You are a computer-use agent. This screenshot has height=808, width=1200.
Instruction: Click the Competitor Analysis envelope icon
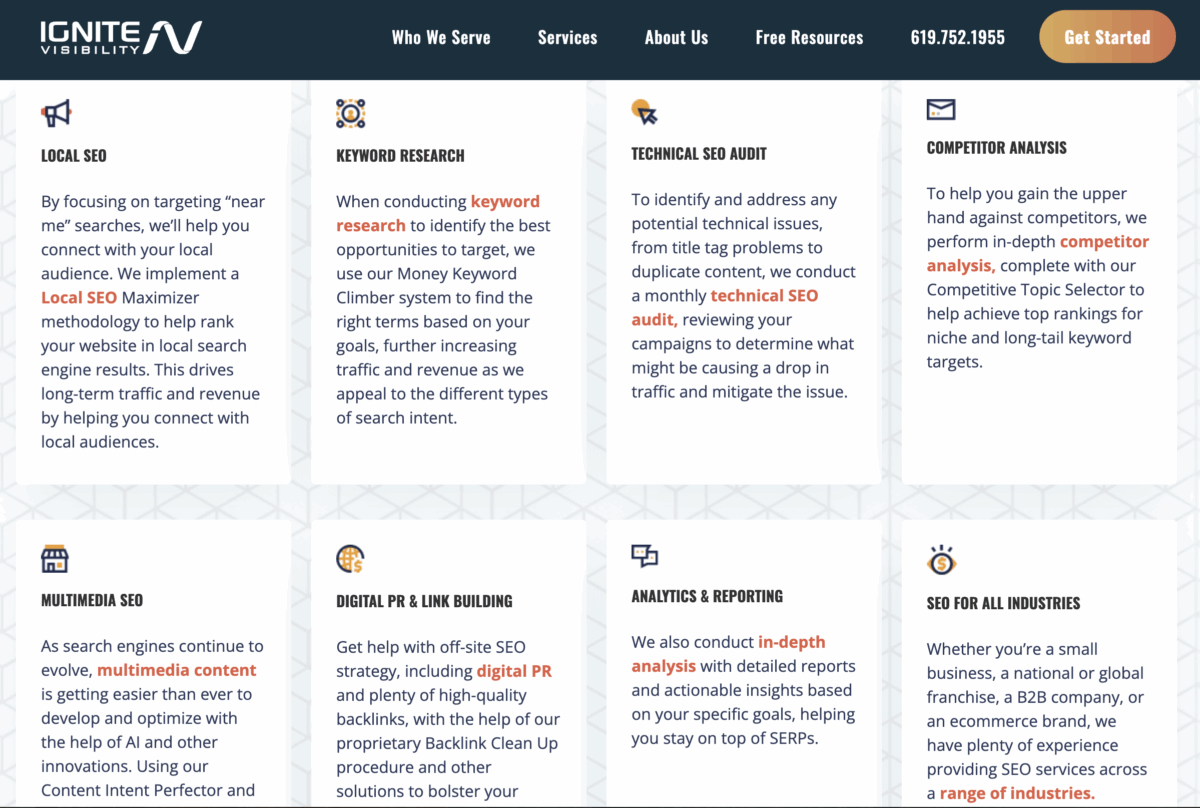click(941, 110)
